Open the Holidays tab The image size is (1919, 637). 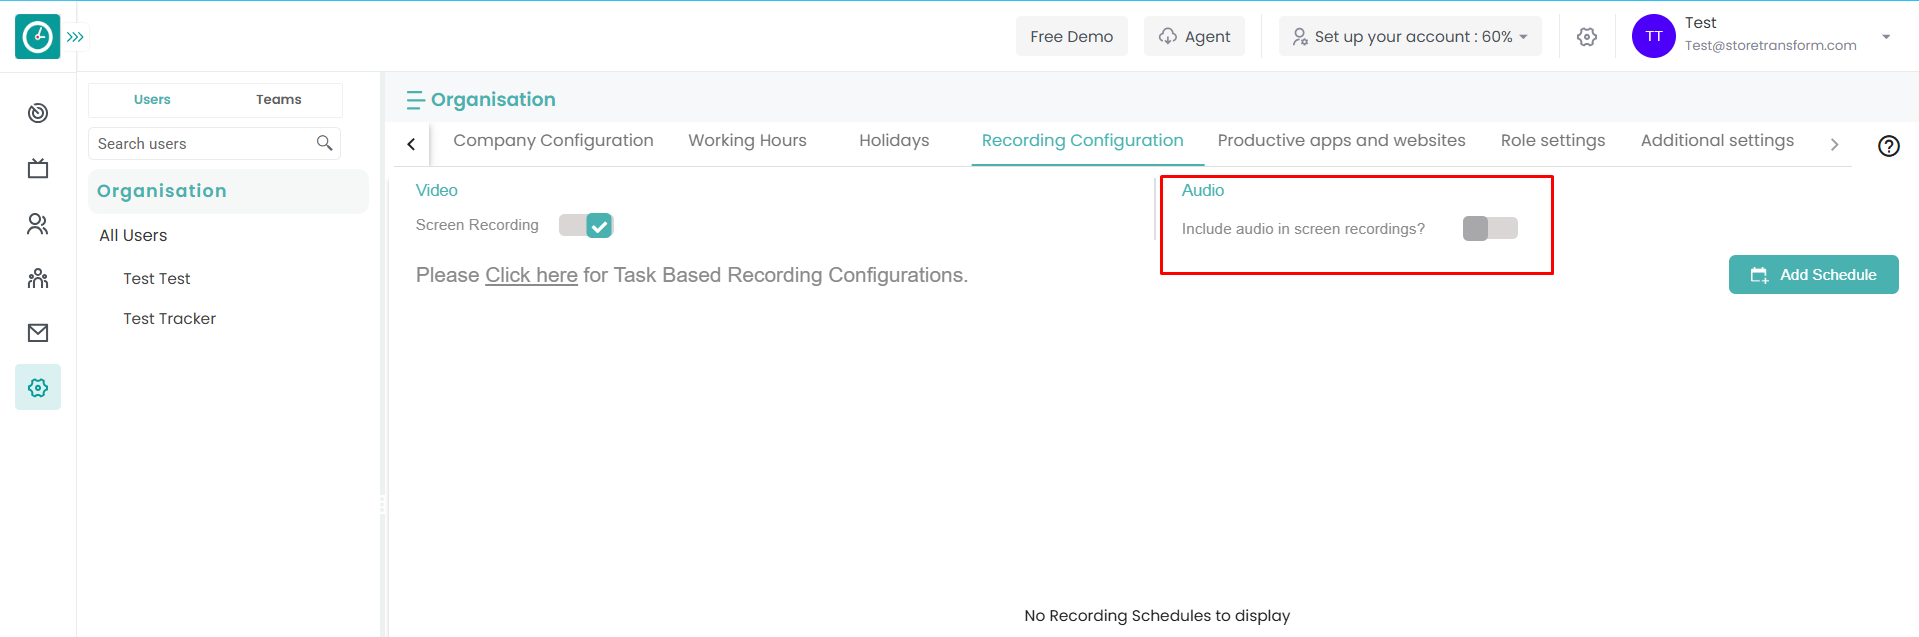point(894,141)
